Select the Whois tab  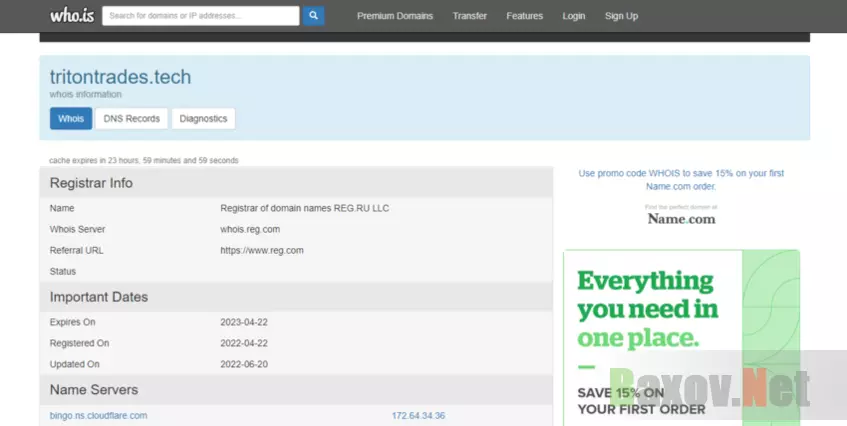71,118
